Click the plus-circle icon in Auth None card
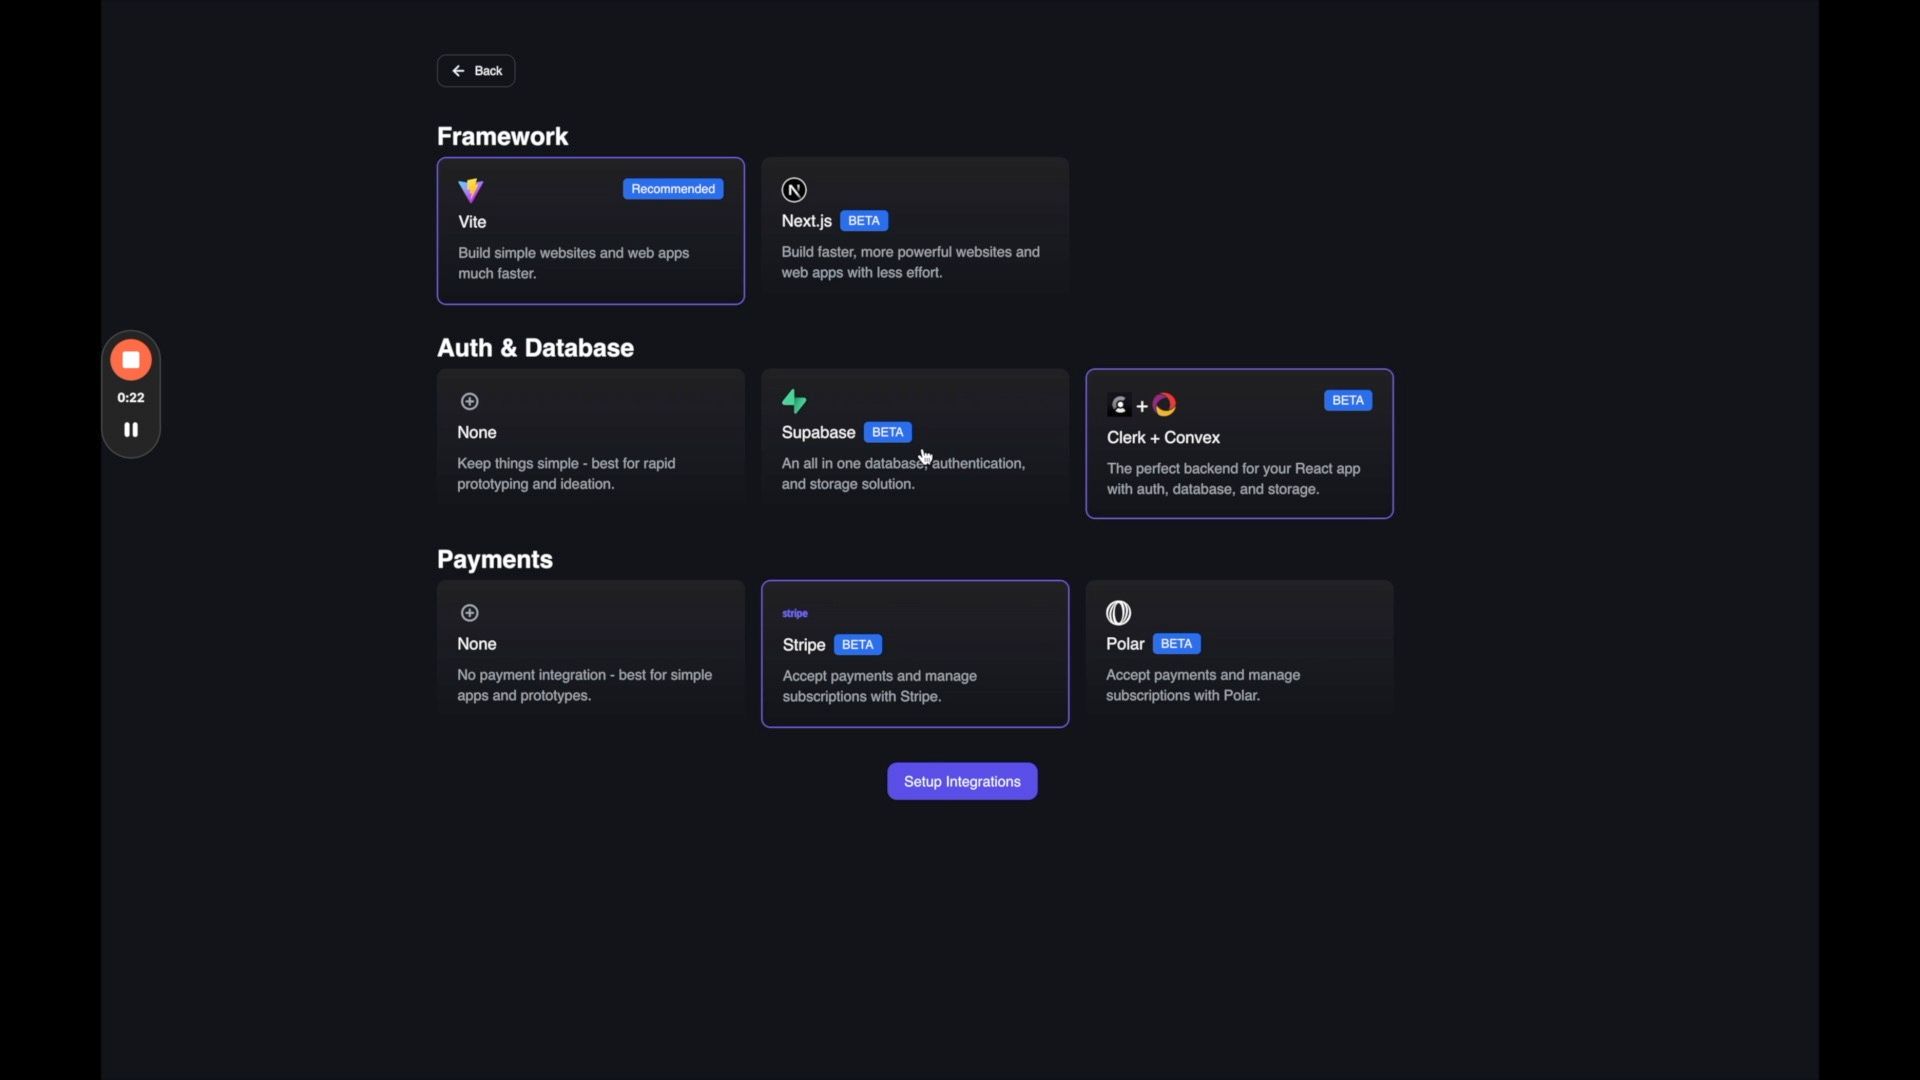The width and height of the screenshot is (1920, 1080). pos(469,401)
